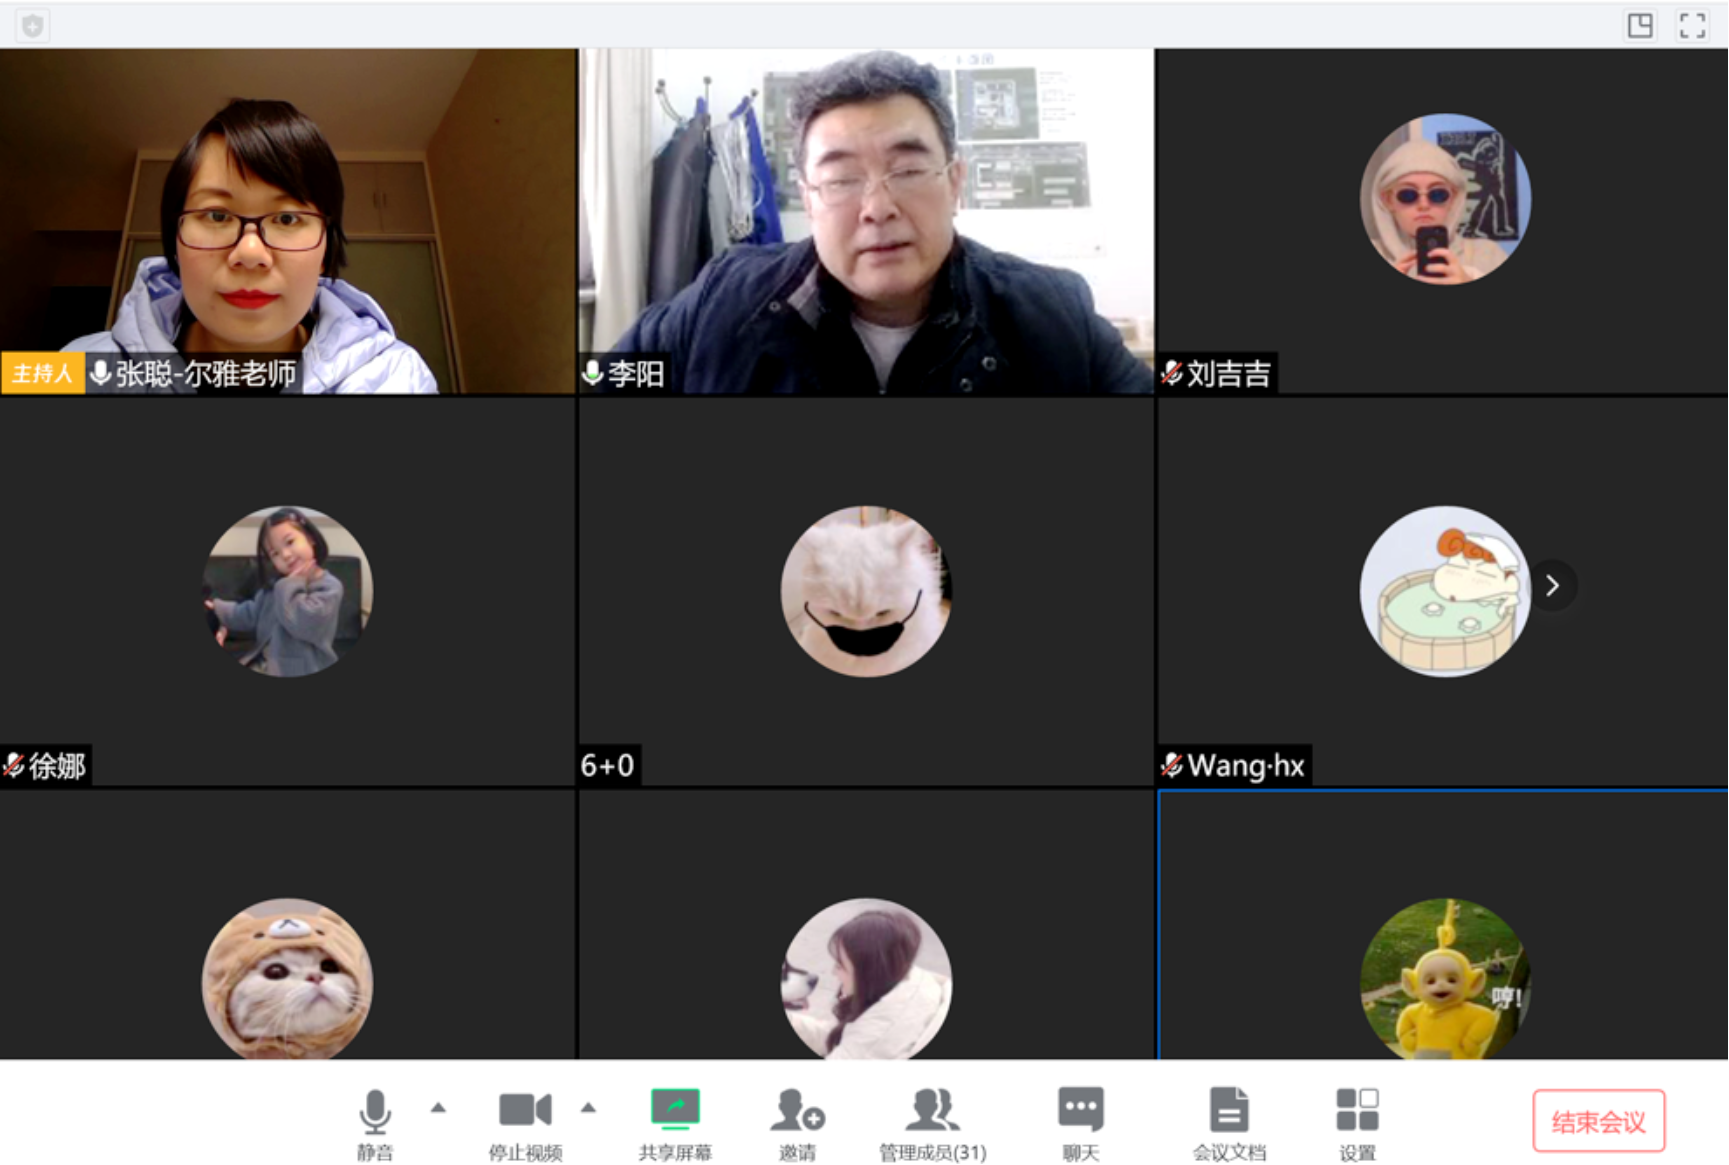Expand audio options arrow beside 静音
This screenshot has height=1165, width=1729.
pyautogui.click(x=438, y=1107)
